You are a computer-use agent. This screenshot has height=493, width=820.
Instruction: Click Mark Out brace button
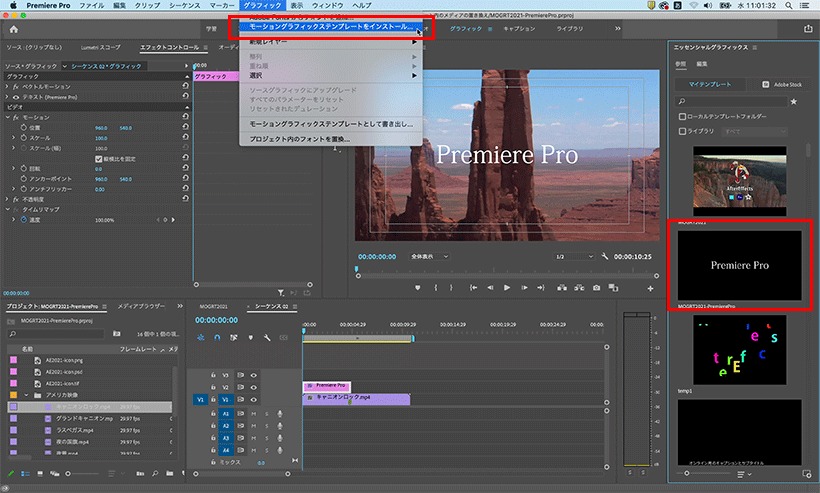(451, 288)
